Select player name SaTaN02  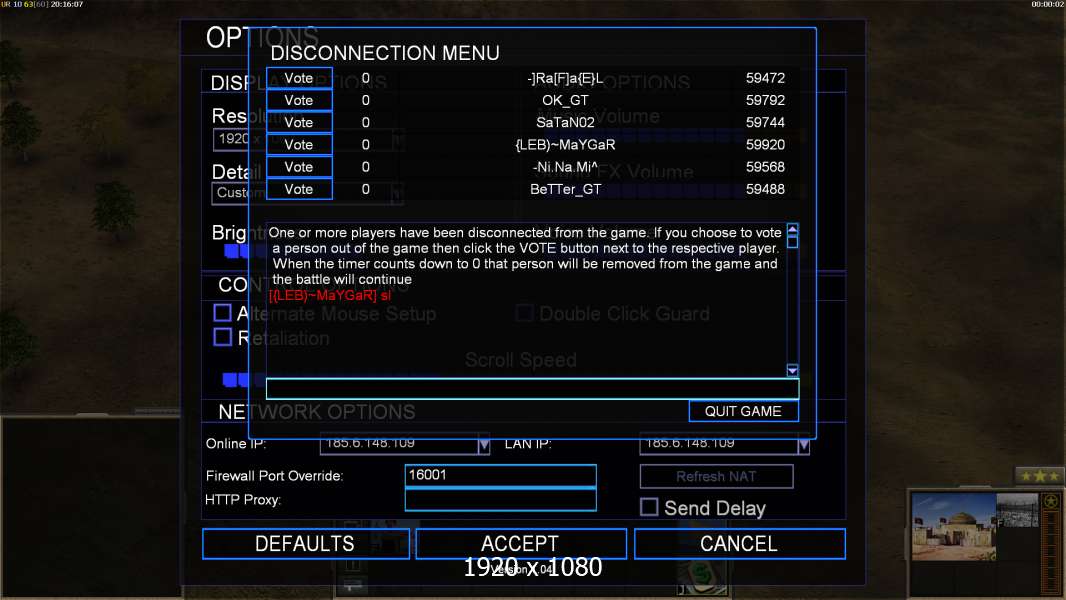[x=565, y=122]
